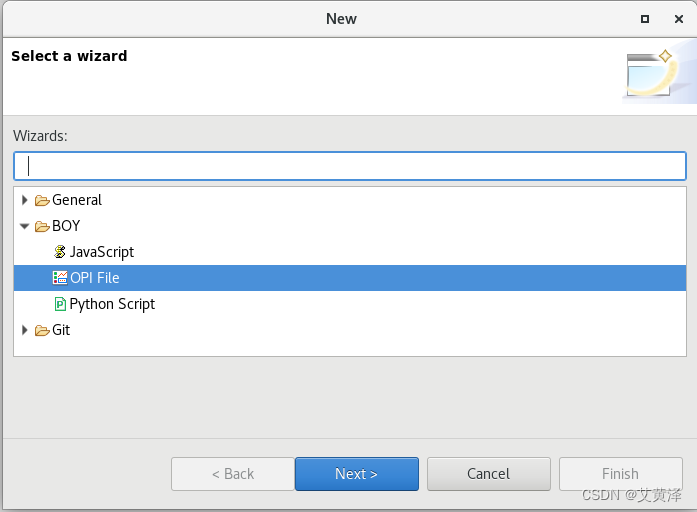The image size is (697, 512).
Task: Select the BOY tree label
Action: (66, 226)
